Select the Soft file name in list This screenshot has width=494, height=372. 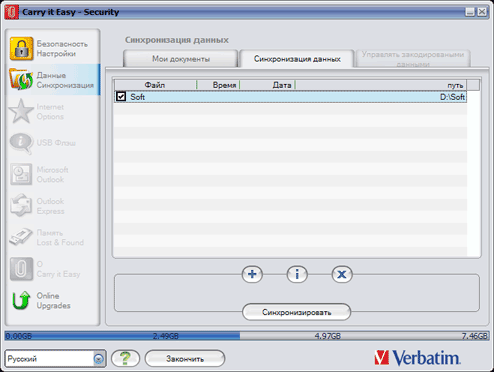point(137,97)
